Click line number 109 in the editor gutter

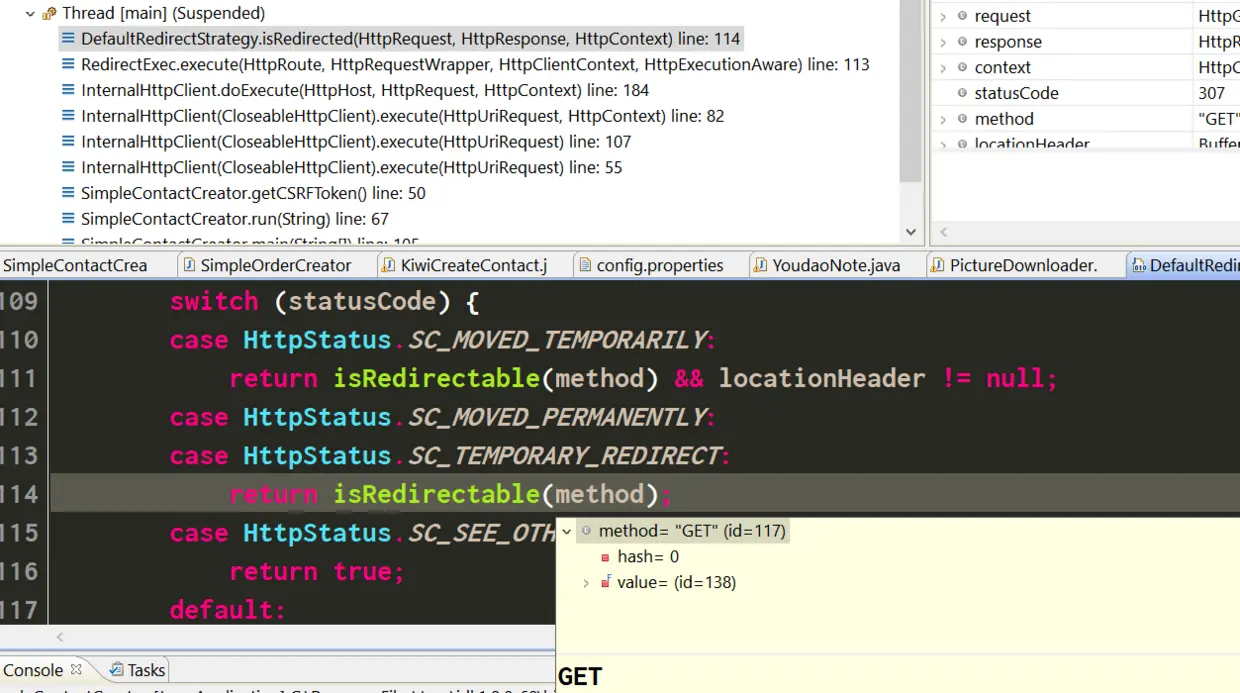[19, 301]
